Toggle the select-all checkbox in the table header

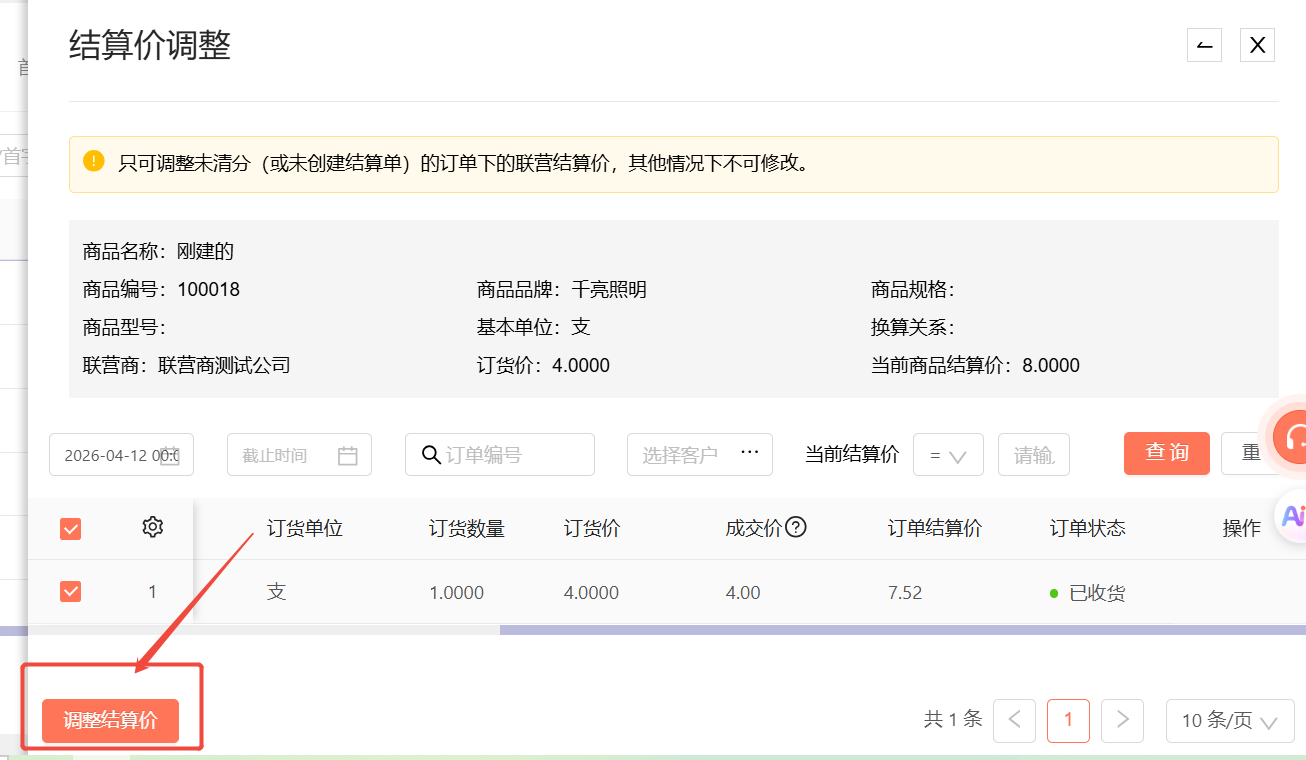point(70,529)
